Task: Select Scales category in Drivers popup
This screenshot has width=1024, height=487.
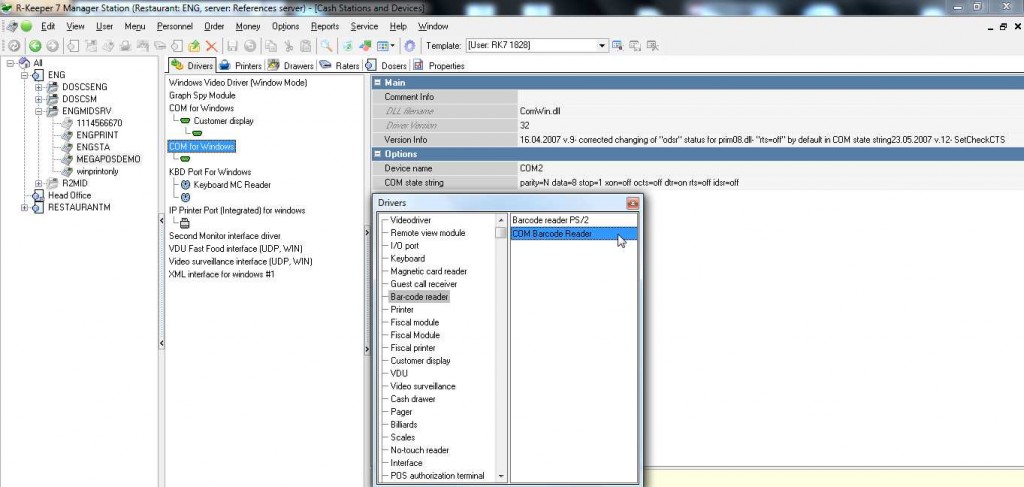Action: coord(402,437)
